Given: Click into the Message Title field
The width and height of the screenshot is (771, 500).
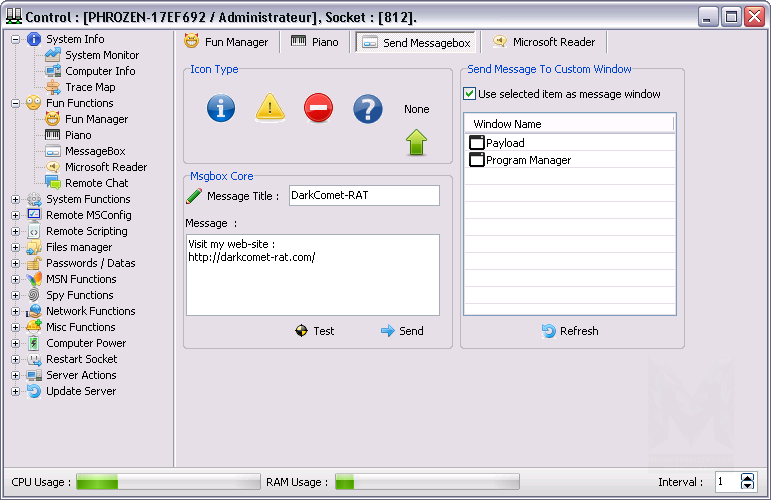Looking at the screenshot, I should click(363, 196).
